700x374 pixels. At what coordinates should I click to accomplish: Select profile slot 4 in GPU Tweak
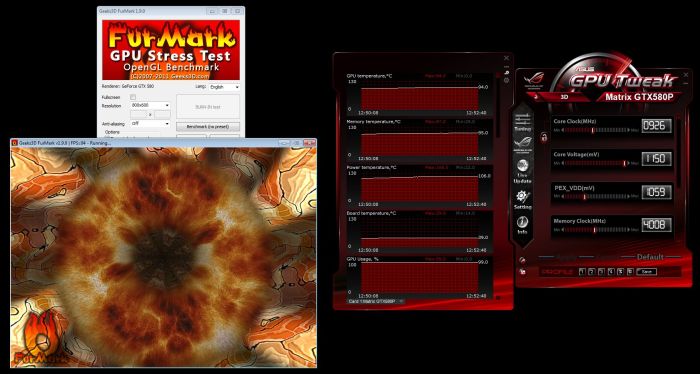click(611, 271)
